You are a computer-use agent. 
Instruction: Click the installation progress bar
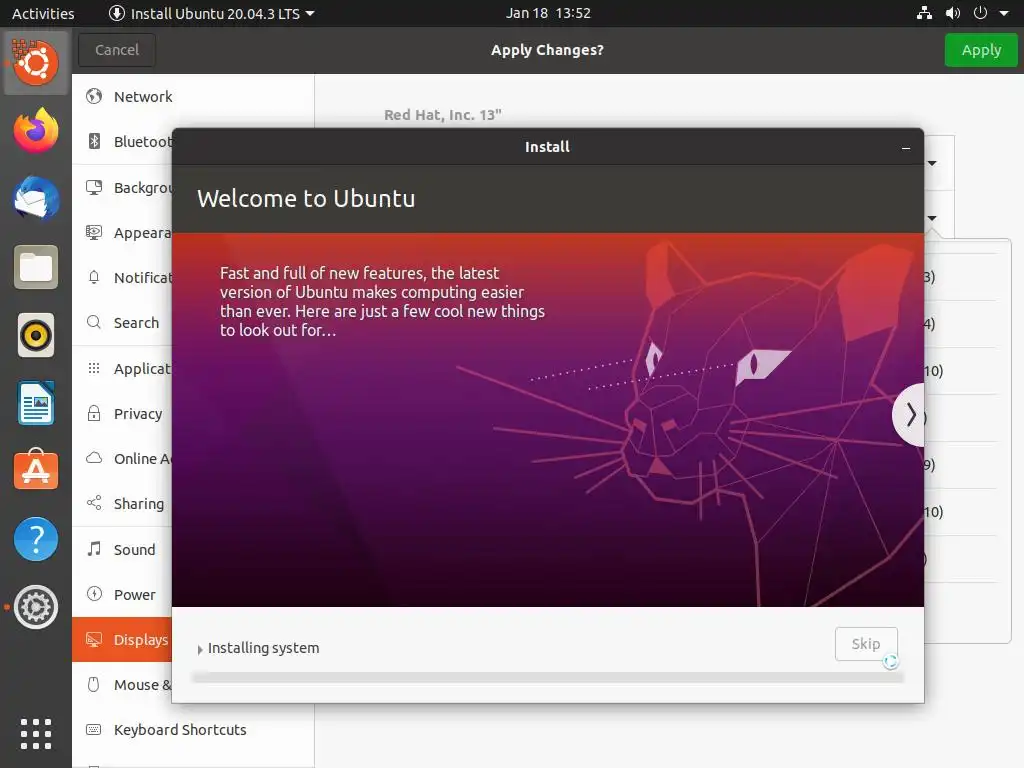tap(547, 678)
